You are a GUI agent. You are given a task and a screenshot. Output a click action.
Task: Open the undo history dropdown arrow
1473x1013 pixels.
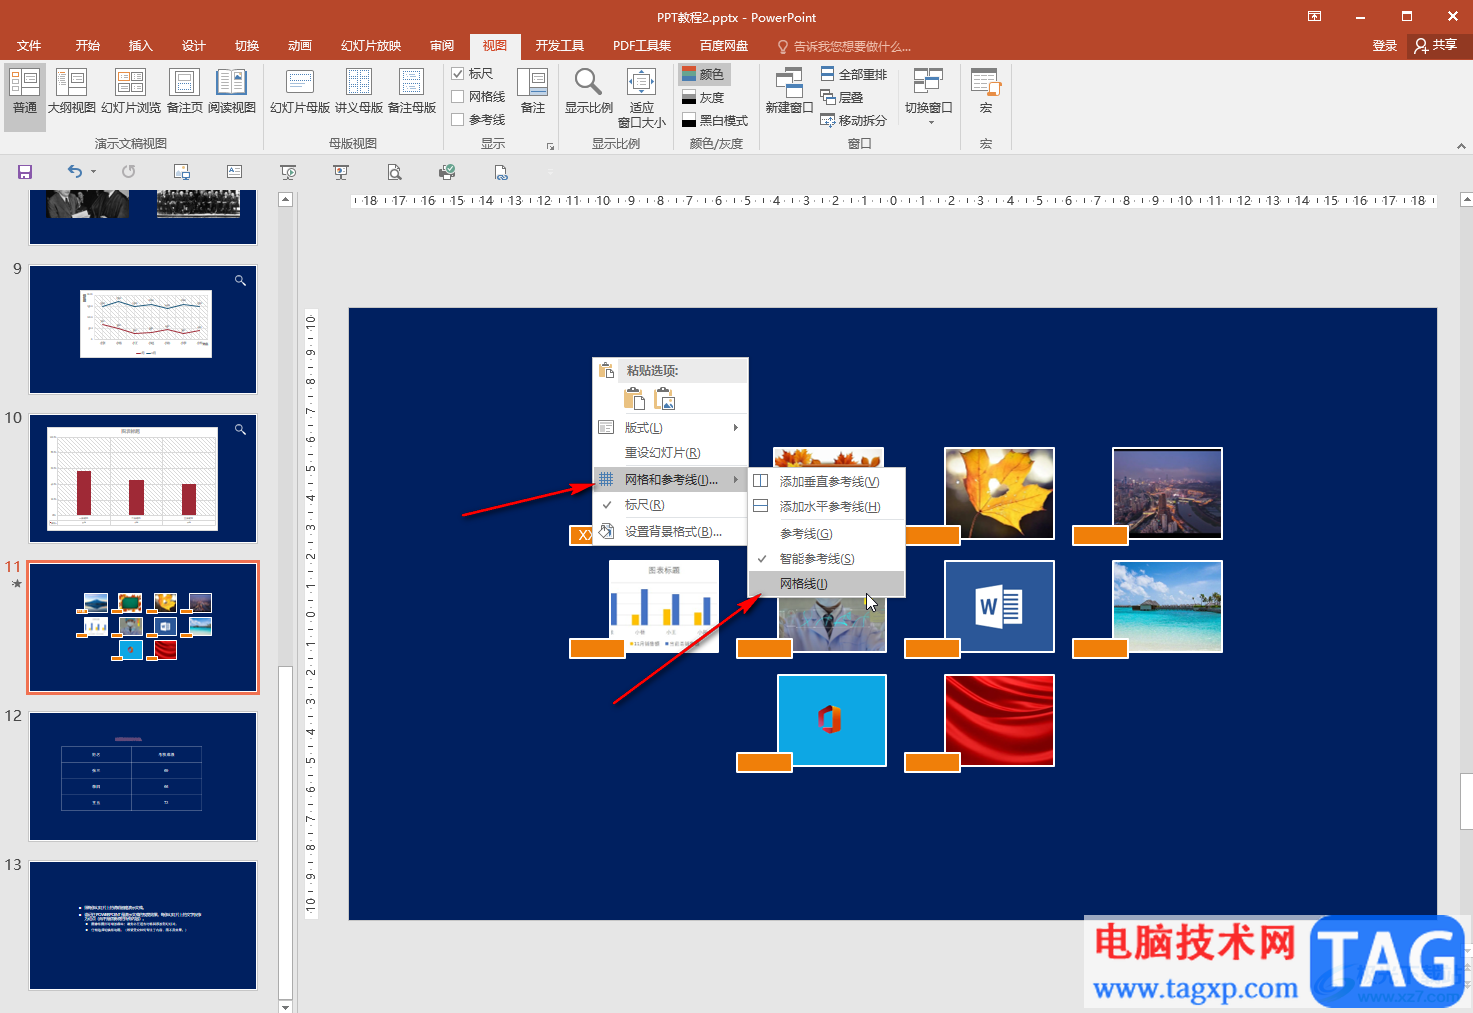click(x=94, y=172)
